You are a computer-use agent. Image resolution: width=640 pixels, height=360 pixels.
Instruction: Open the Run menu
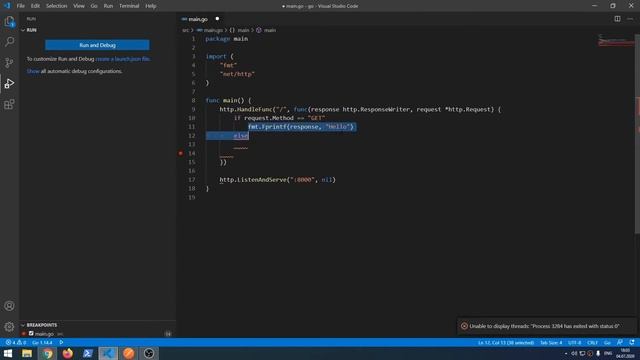pos(108,6)
